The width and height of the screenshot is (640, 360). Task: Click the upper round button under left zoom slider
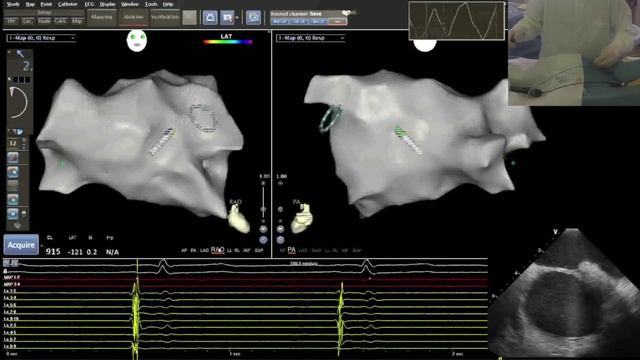pyautogui.click(x=263, y=229)
